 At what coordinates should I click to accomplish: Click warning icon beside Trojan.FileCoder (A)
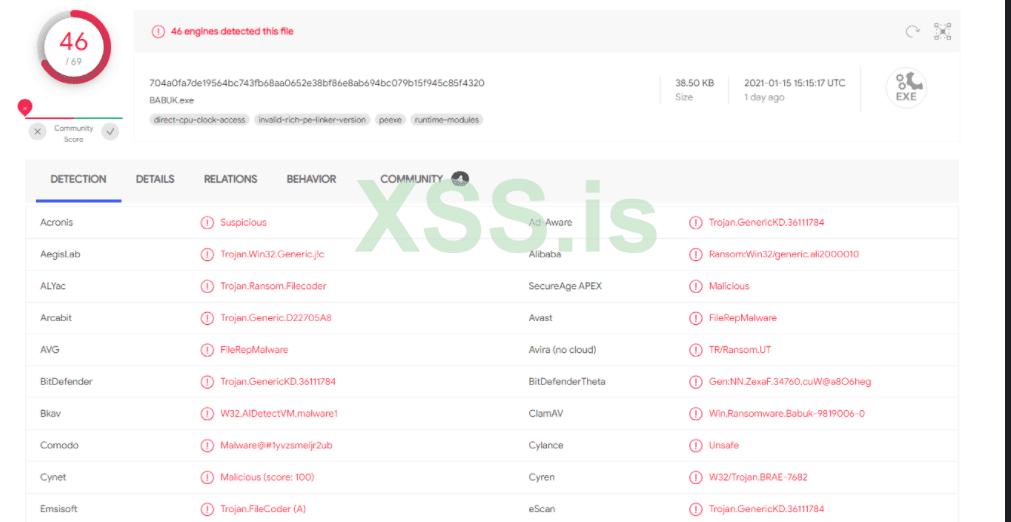tap(207, 508)
